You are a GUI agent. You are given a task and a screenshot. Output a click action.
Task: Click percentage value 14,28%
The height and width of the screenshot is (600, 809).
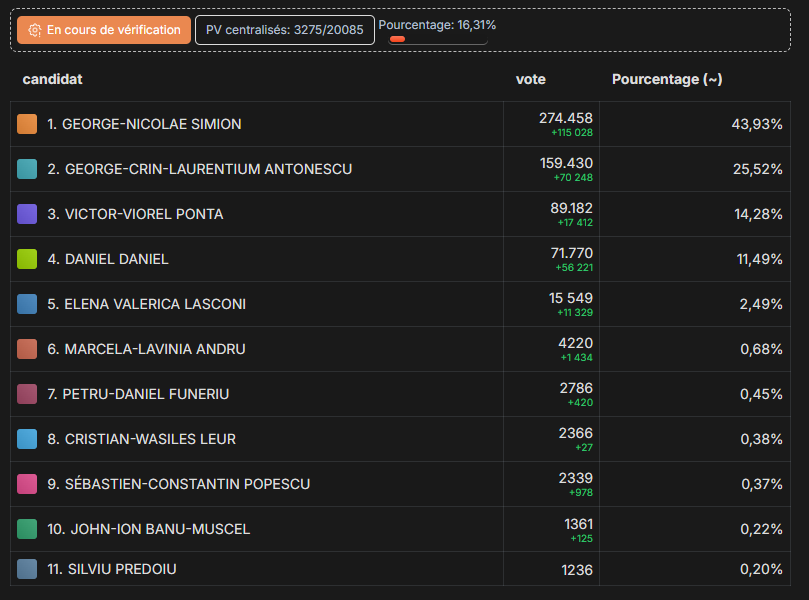758,214
